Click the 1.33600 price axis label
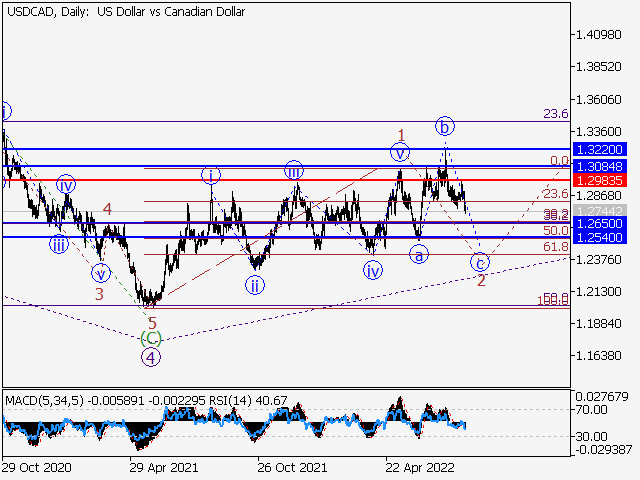The height and width of the screenshot is (480, 640). [598, 131]
